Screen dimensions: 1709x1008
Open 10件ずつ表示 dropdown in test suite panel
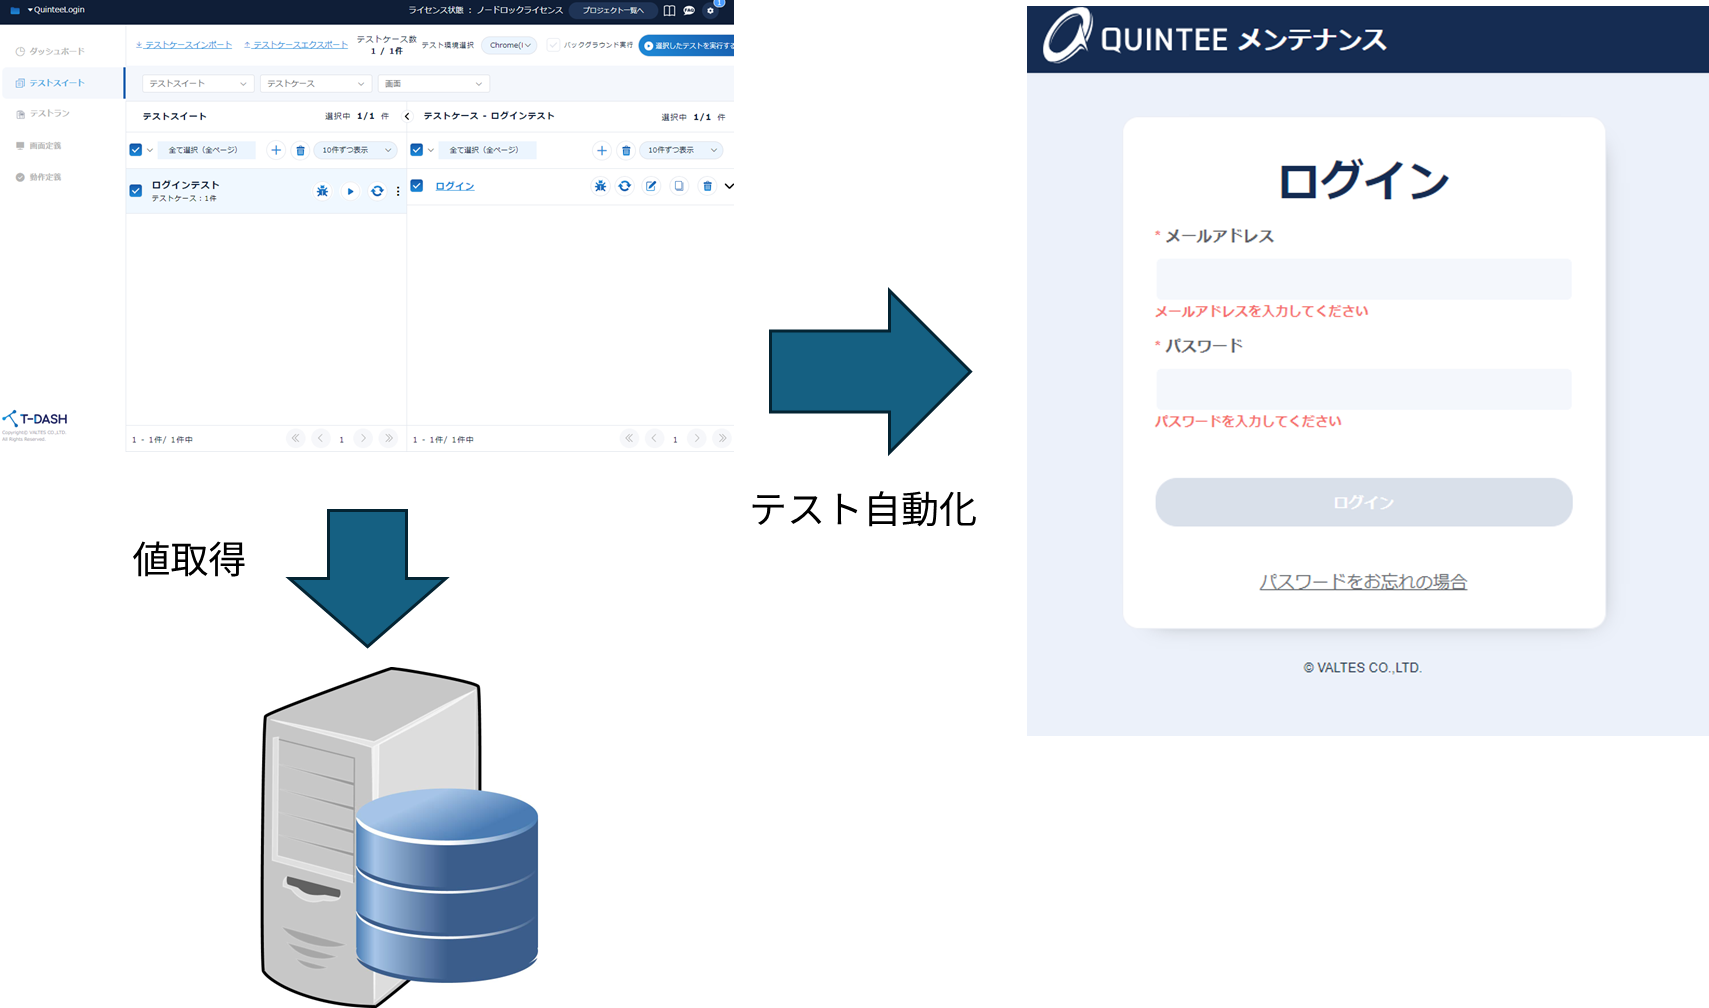[356, 150]
